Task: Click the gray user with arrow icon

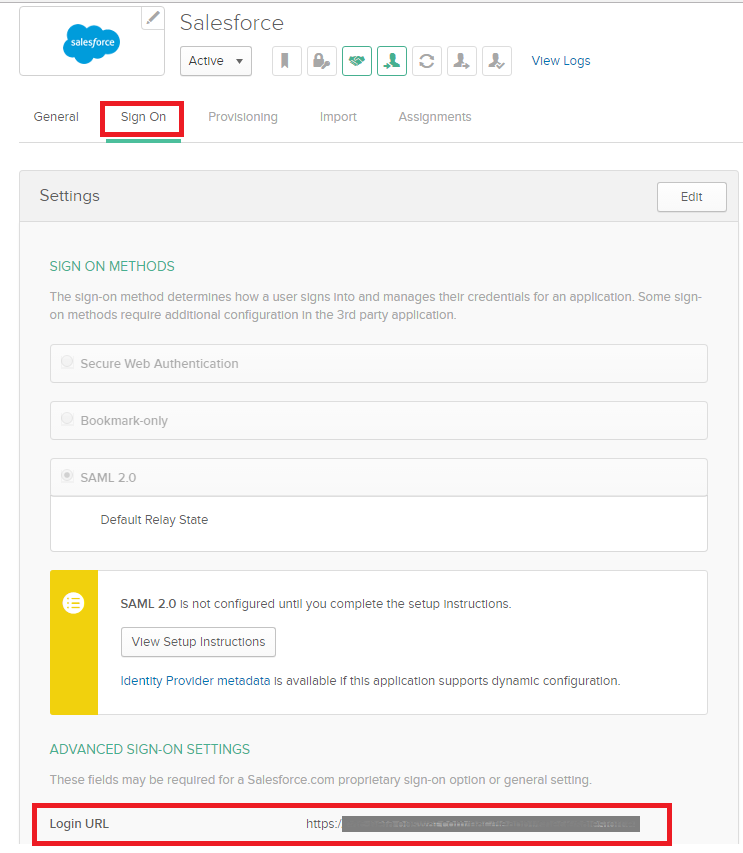Action: tap(461, 61)
